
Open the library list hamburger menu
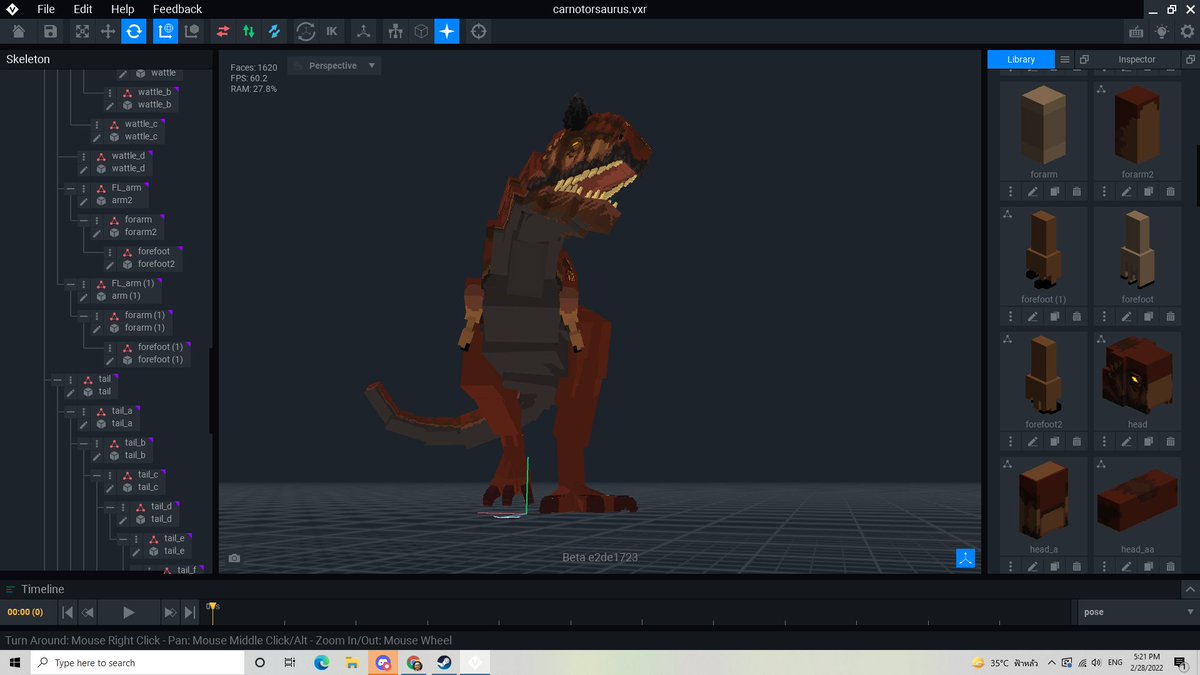(1065, 59)
